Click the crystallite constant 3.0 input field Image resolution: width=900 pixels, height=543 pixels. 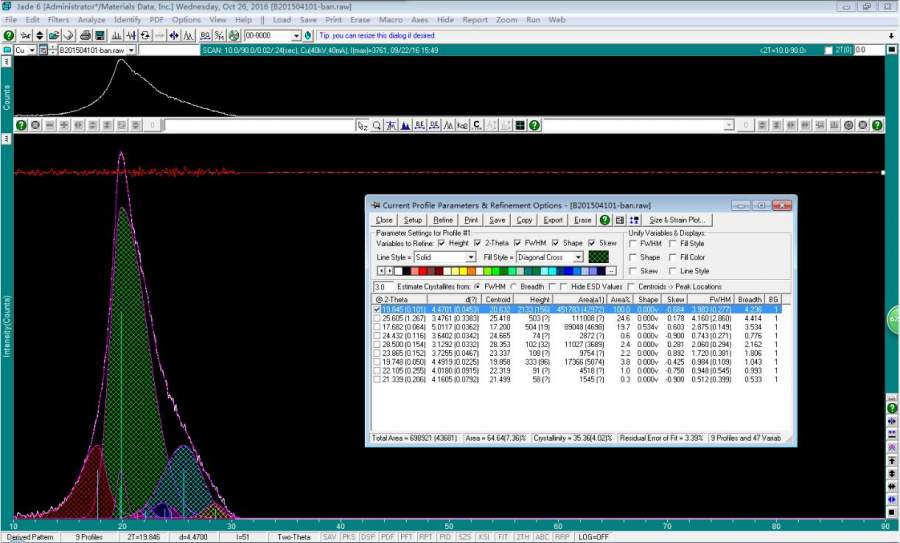coord(383,286)
